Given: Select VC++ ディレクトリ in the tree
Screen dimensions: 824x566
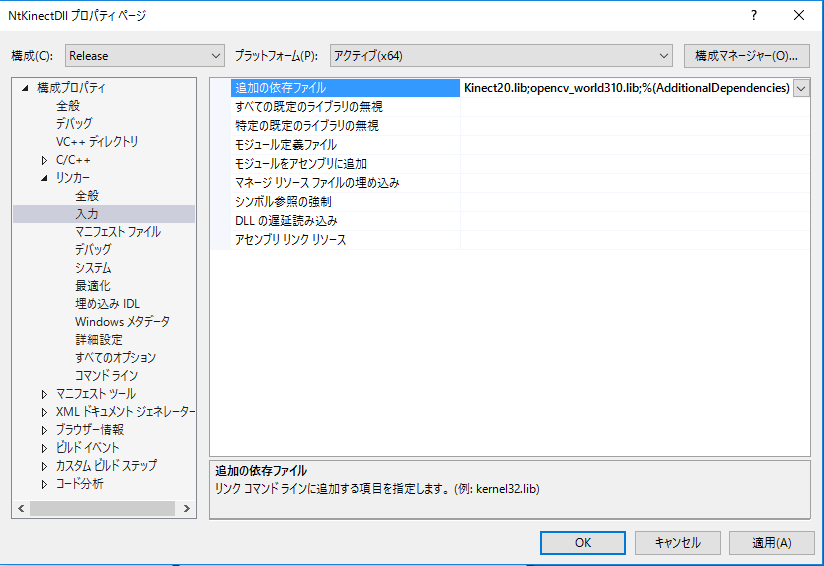Looking at the screenshot, I should (97, 142).
